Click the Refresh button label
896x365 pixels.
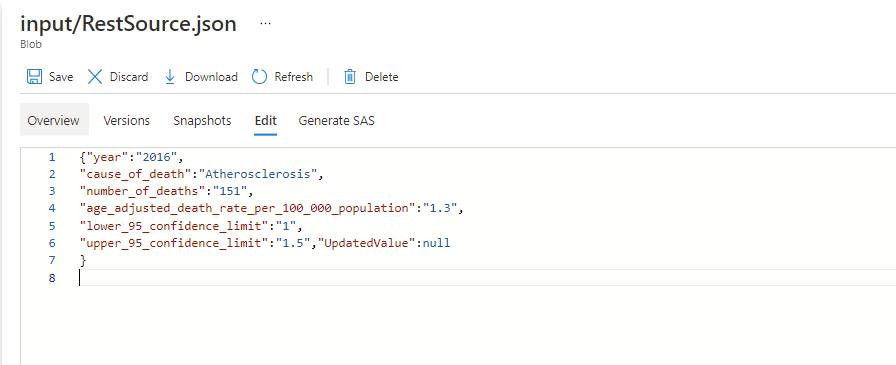(x=294, y=77)
